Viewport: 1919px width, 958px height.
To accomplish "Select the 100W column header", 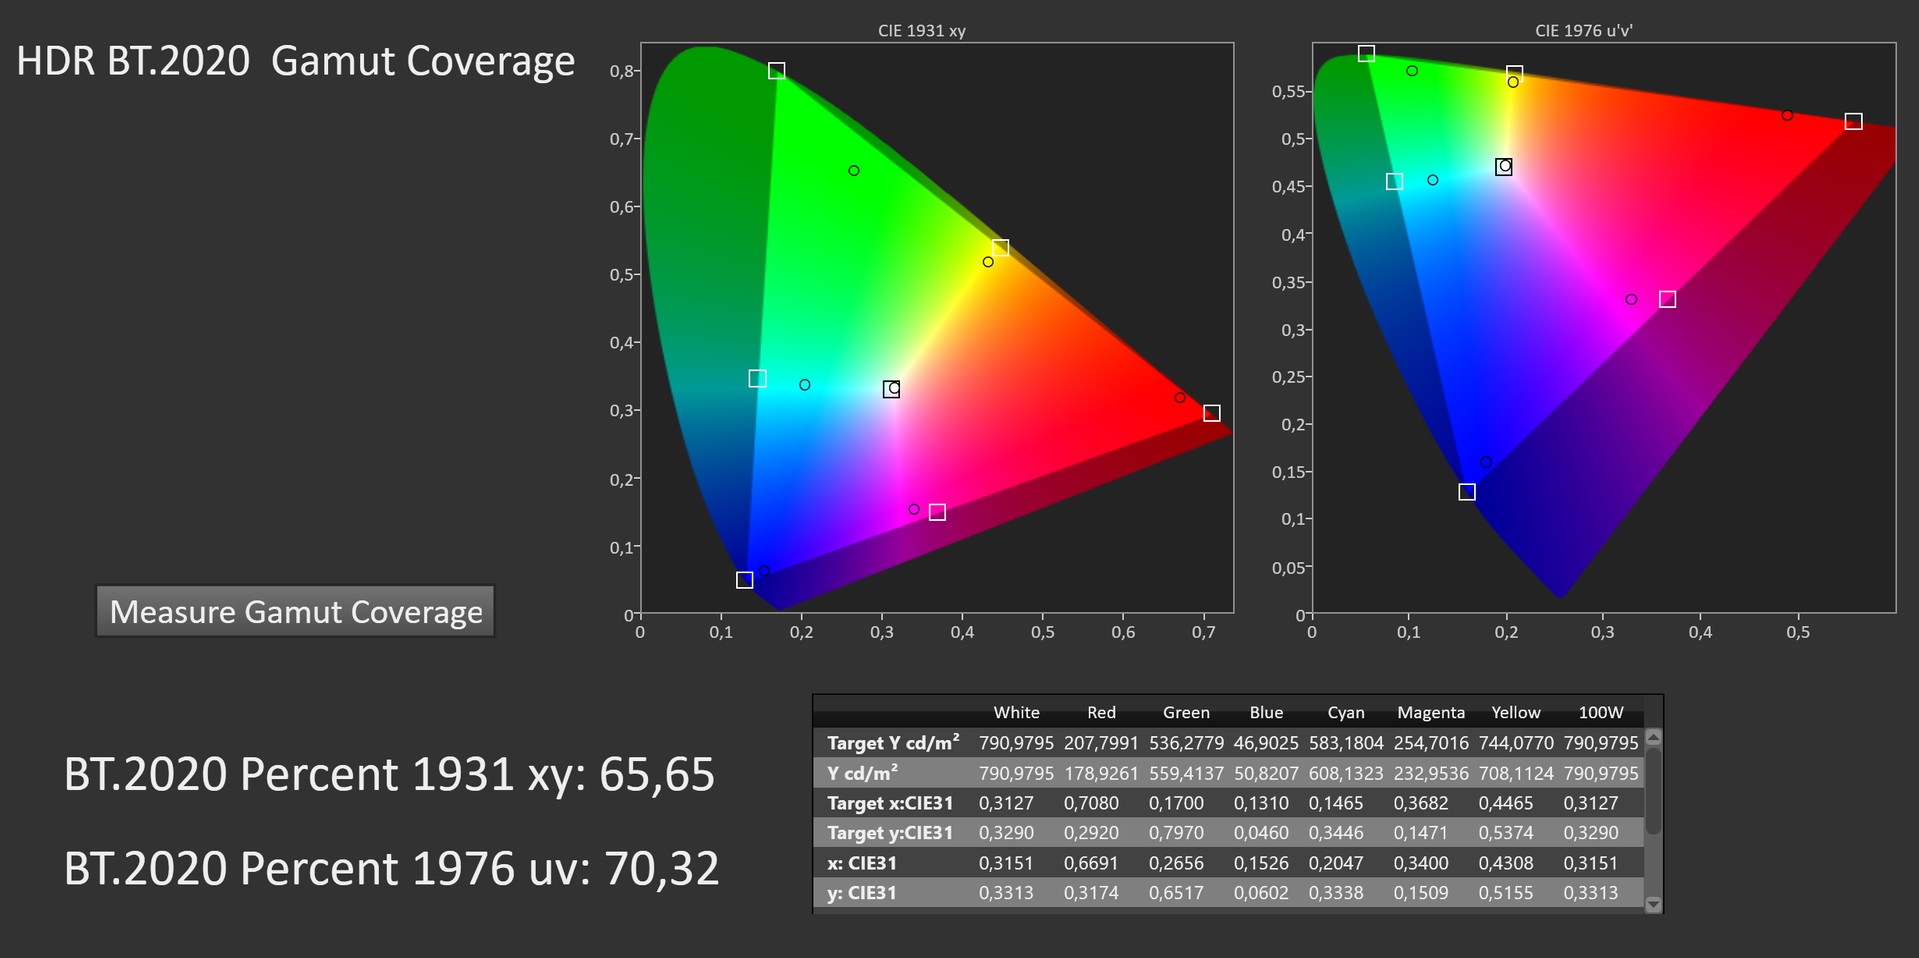I will [x=1600, y=712].
